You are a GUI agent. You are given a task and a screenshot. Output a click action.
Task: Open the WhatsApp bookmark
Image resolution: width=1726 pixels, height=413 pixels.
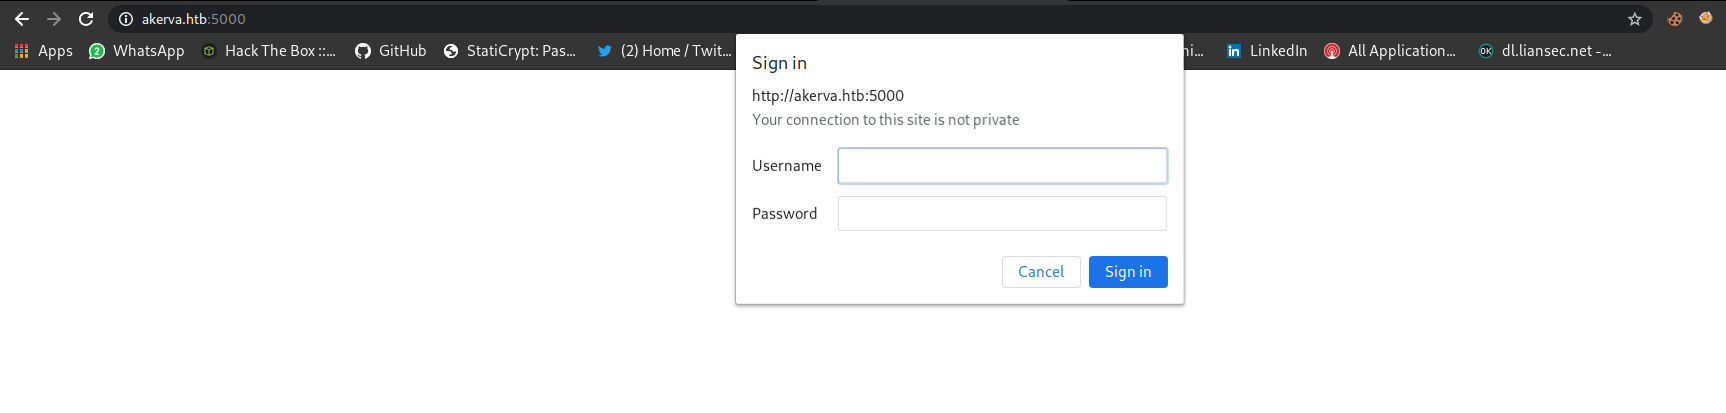tap(137, 51)
